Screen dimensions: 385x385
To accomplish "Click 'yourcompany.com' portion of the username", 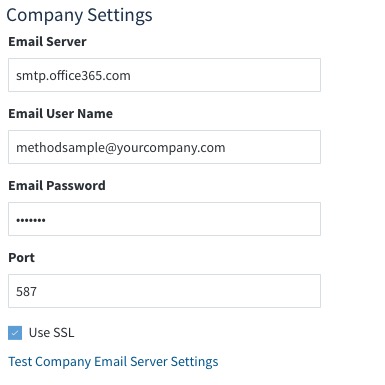I will point(171,148).
